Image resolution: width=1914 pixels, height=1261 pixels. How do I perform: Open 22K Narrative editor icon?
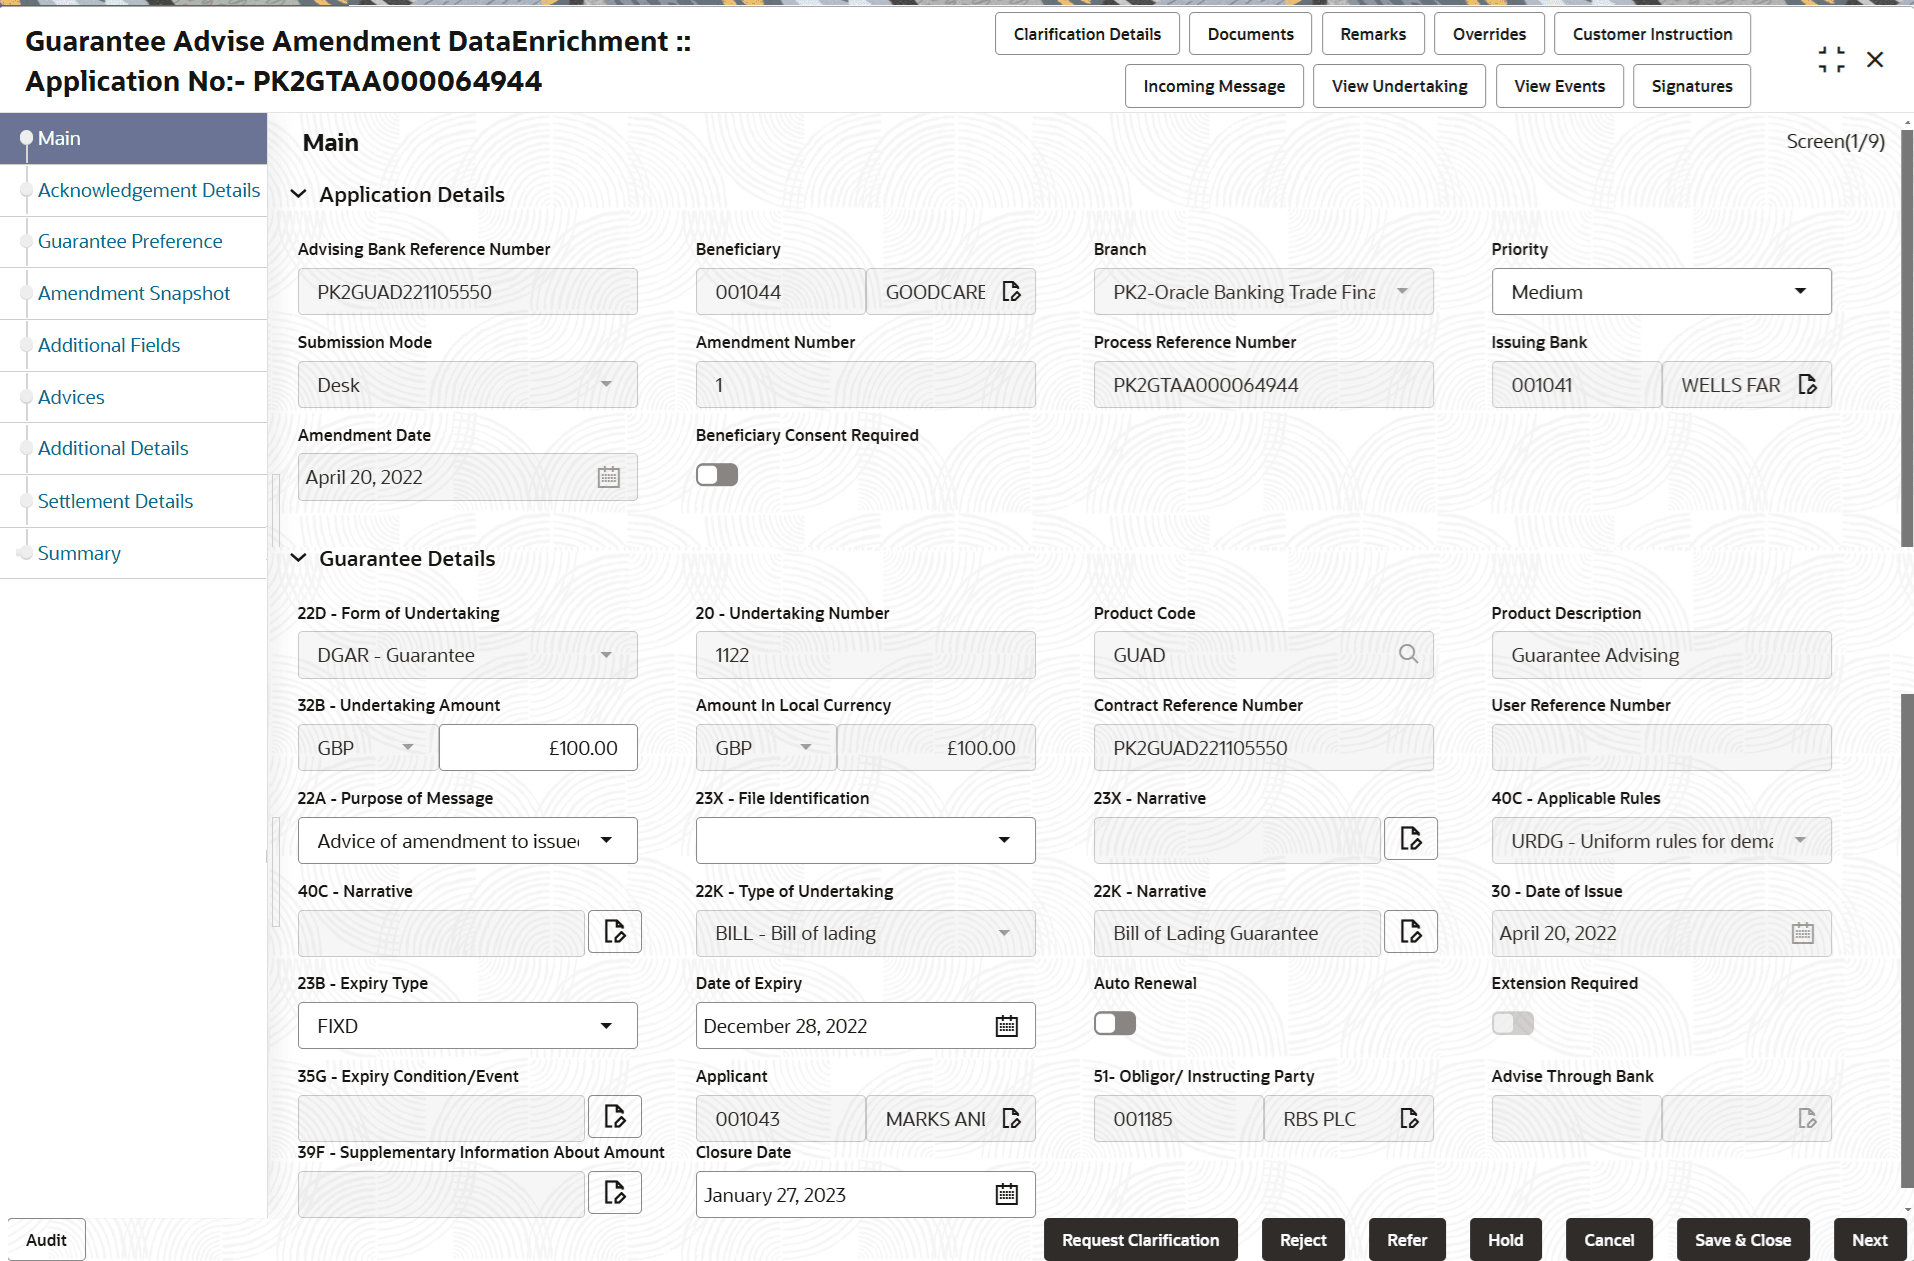click(x=1411, y=932)
